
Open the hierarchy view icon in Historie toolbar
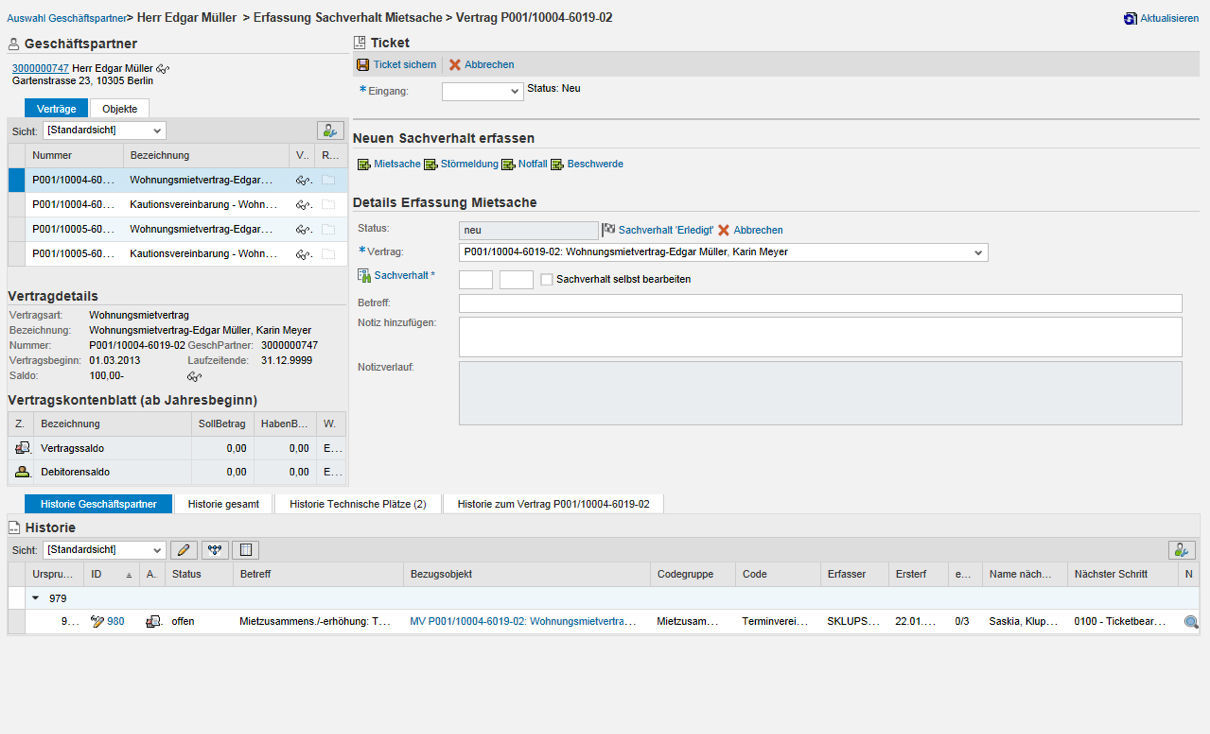coord(215,549)
